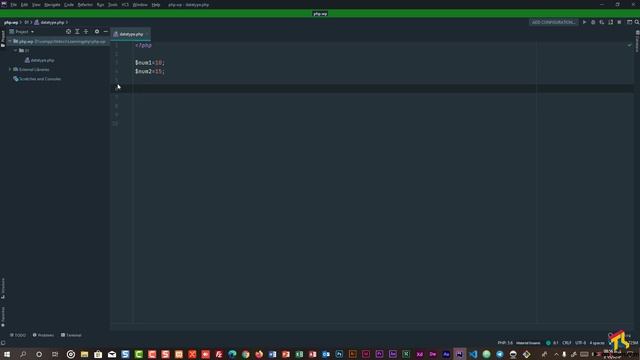Toggle the Database tool window on right edge

[637, 41]
